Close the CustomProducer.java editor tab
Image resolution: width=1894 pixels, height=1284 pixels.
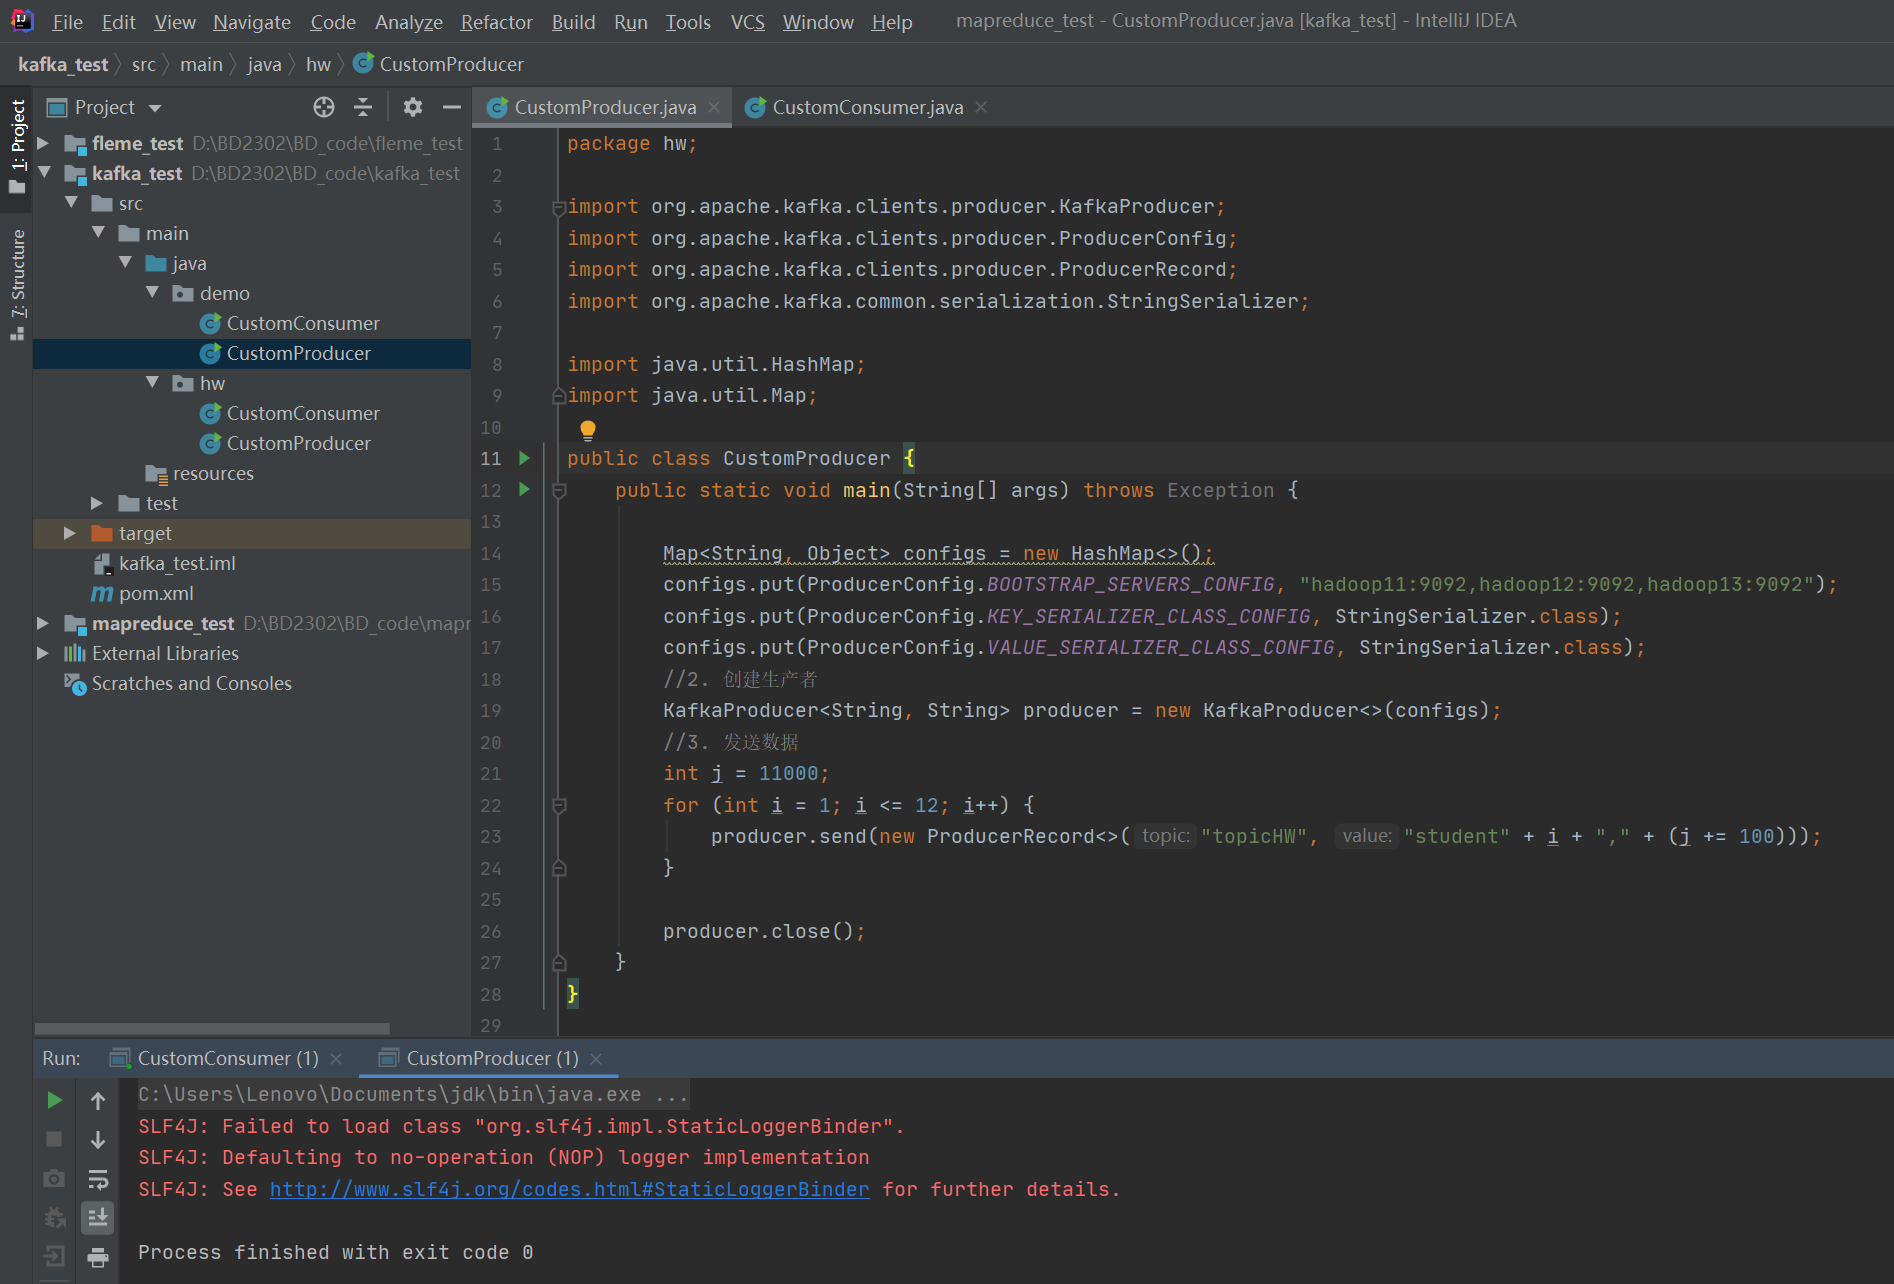click(x=714, y=107)
